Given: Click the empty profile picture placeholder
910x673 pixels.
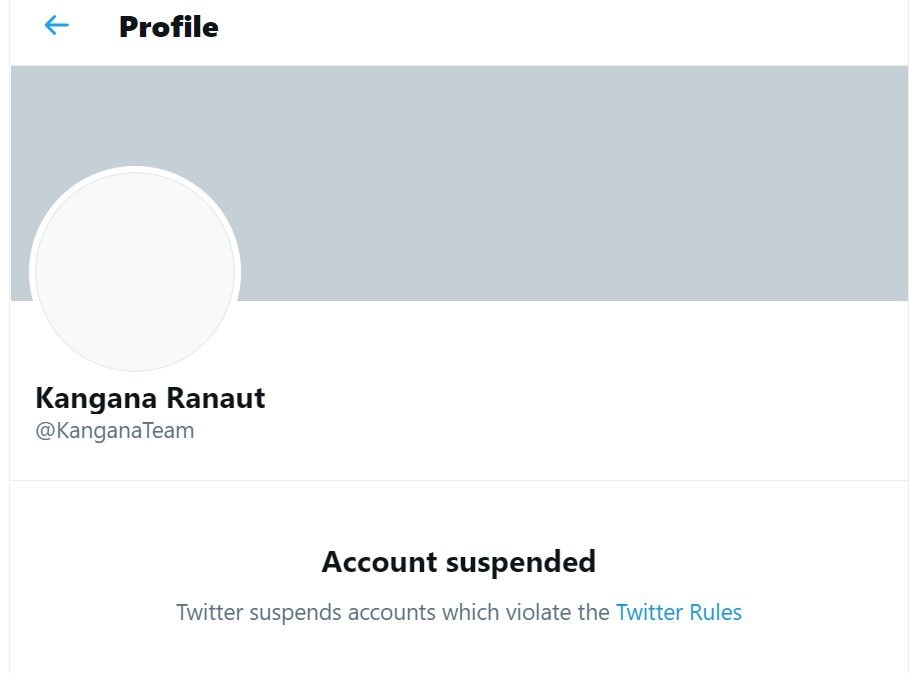Looking at the screenshot, I should 135,271.
